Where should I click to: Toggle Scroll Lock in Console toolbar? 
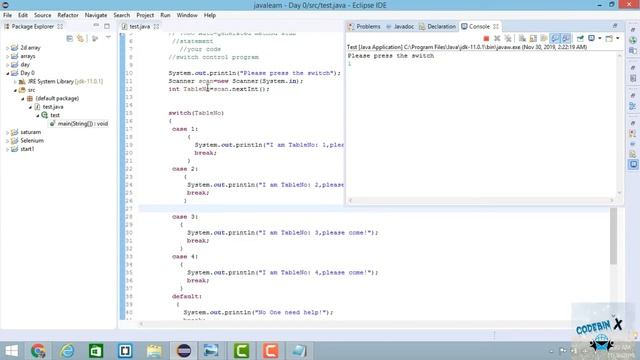pyautogui.click(x=533, y=38)
